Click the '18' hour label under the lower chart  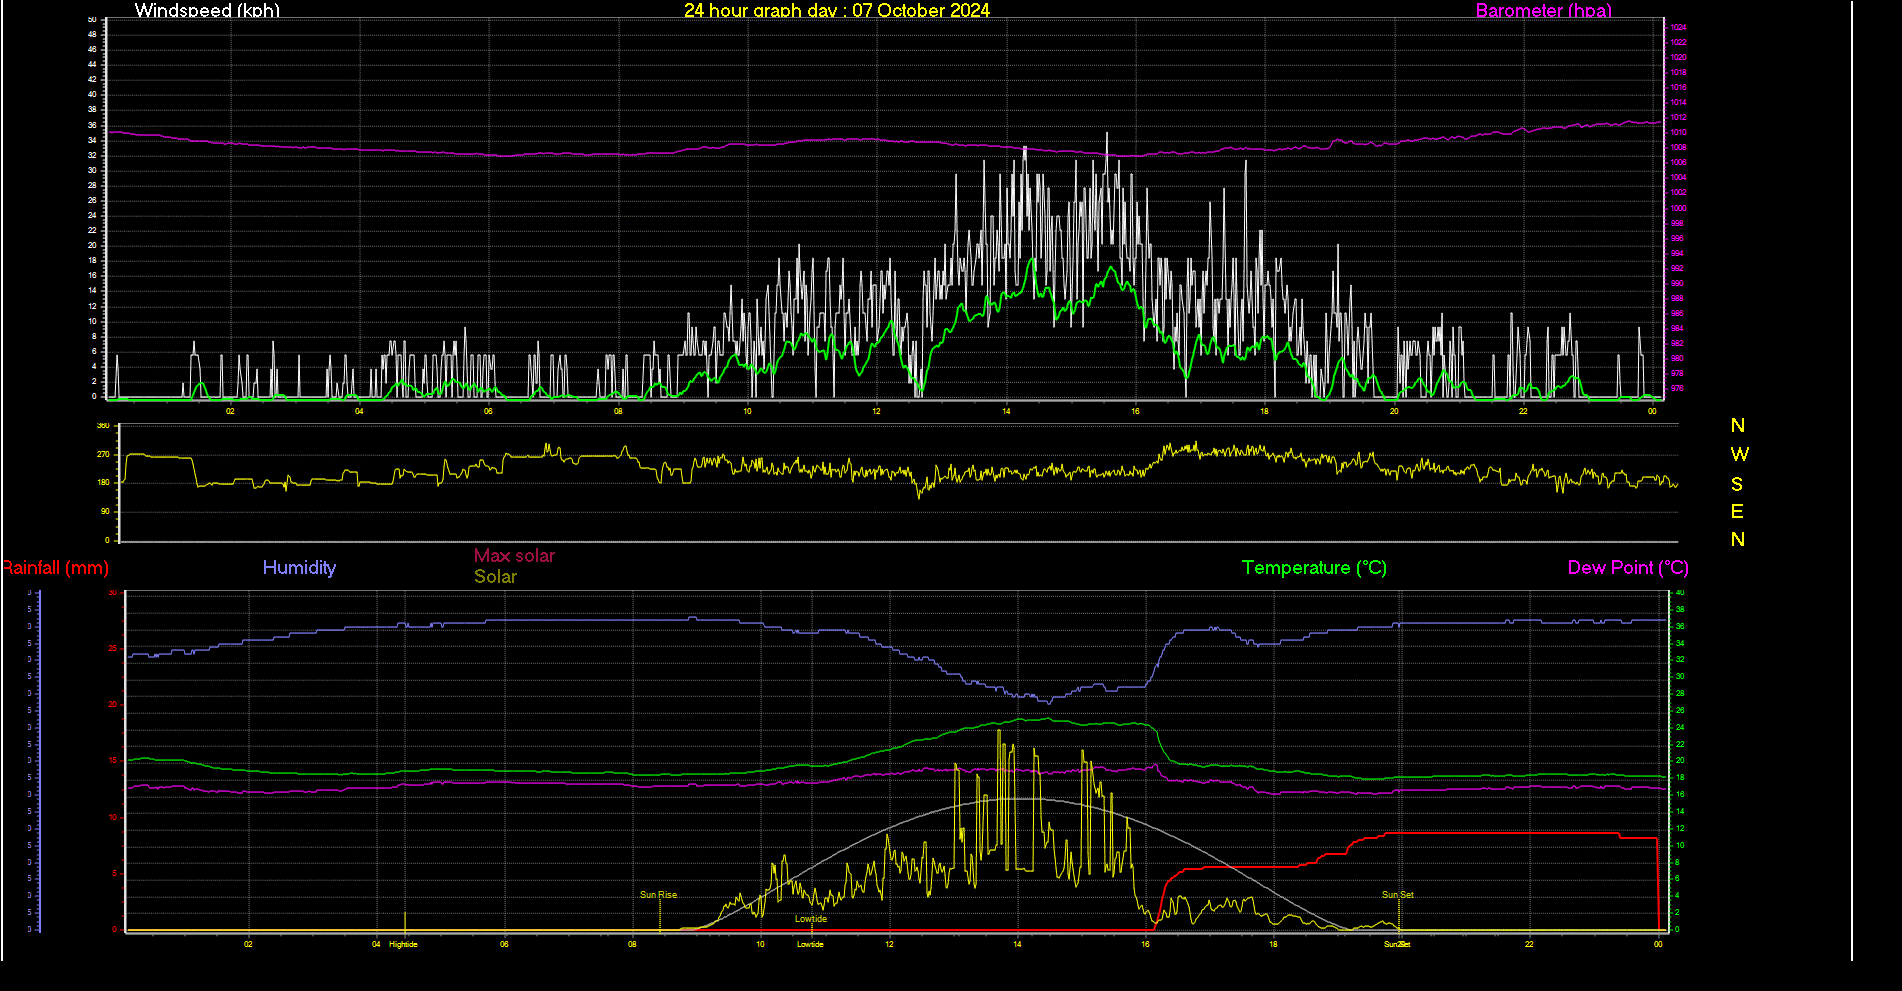pyautogui.click(x=1273, y=944)
